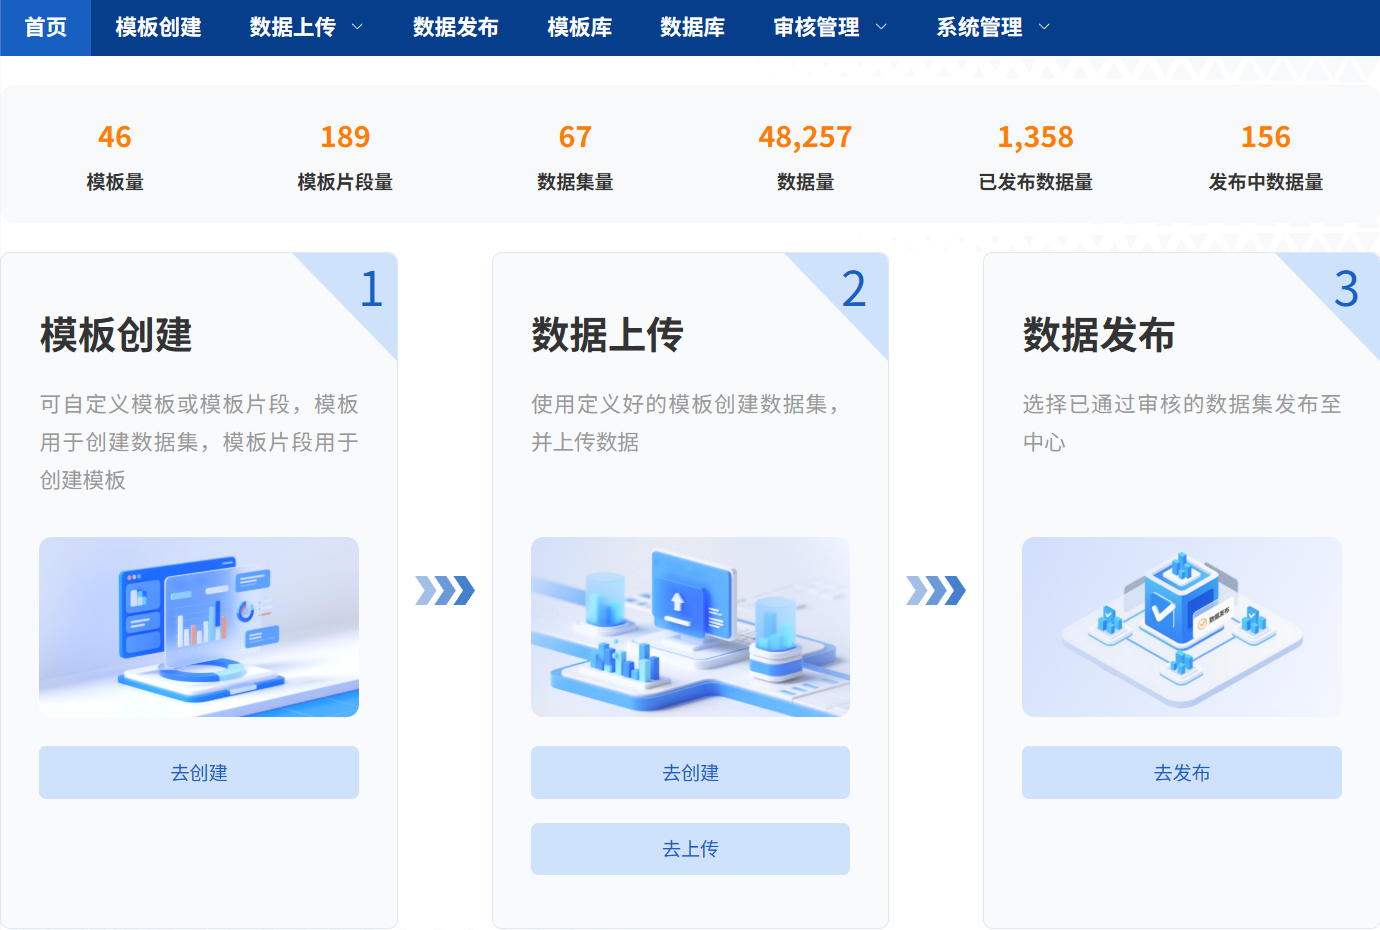
Task: Open the 数据库 navigation item
Action: point(693,27)
